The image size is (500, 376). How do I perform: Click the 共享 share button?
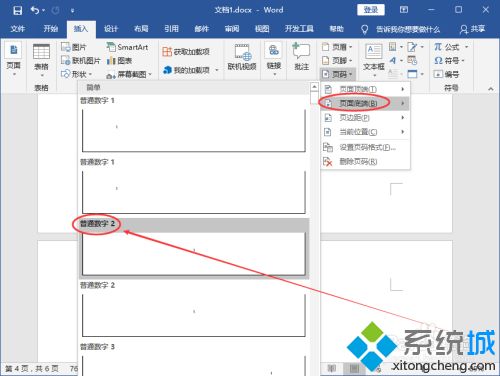click(x=472, y=29)
